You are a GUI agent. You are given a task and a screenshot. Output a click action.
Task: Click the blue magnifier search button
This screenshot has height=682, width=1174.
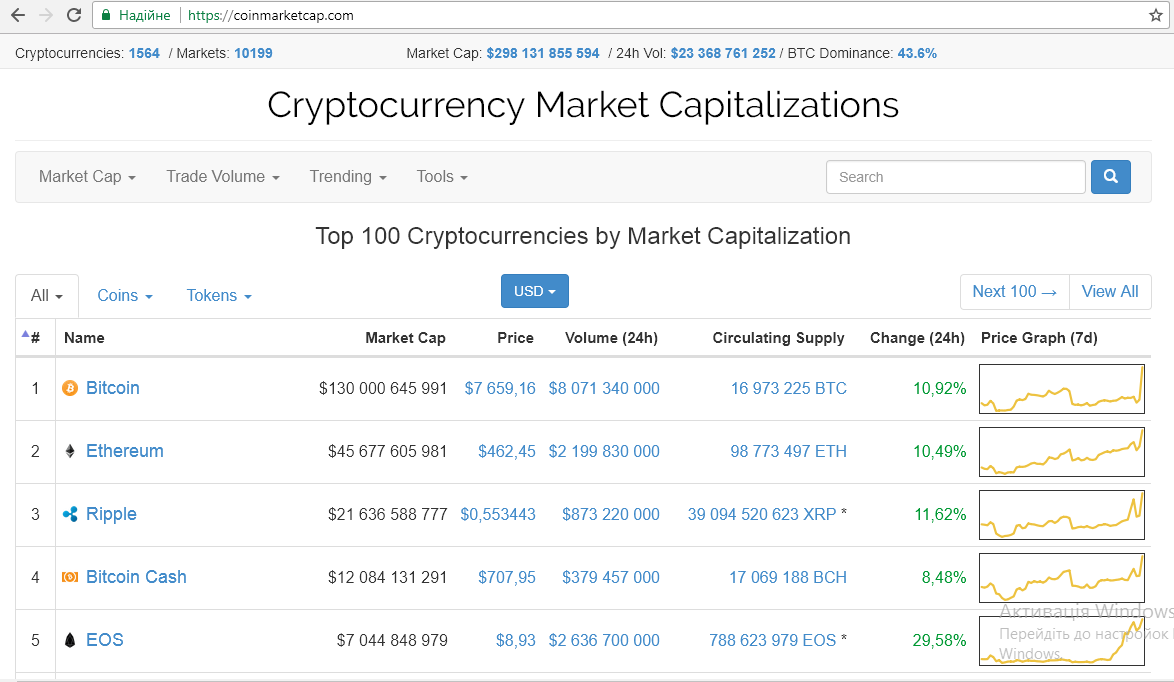(x=1110, y=177)
